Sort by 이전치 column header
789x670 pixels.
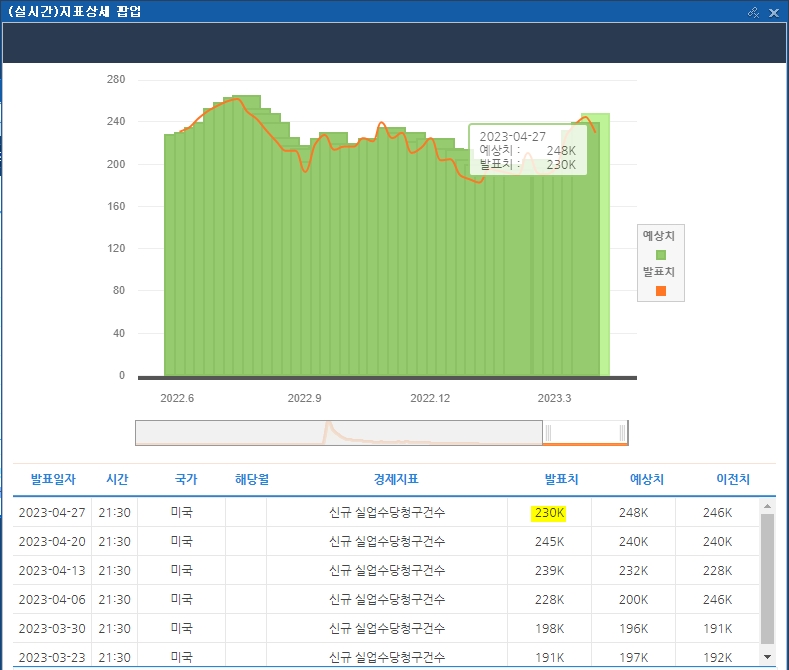[733, 479]
